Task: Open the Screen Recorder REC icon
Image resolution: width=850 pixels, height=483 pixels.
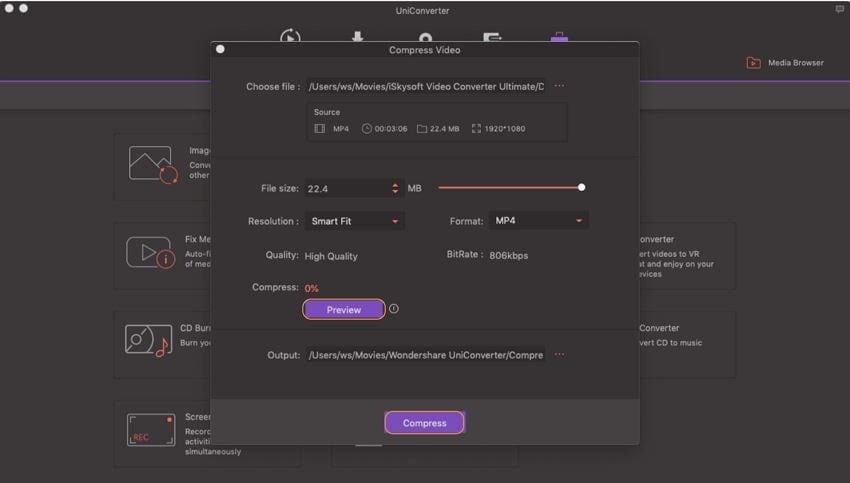Action: pyautogui.click(x=151, y=430)
